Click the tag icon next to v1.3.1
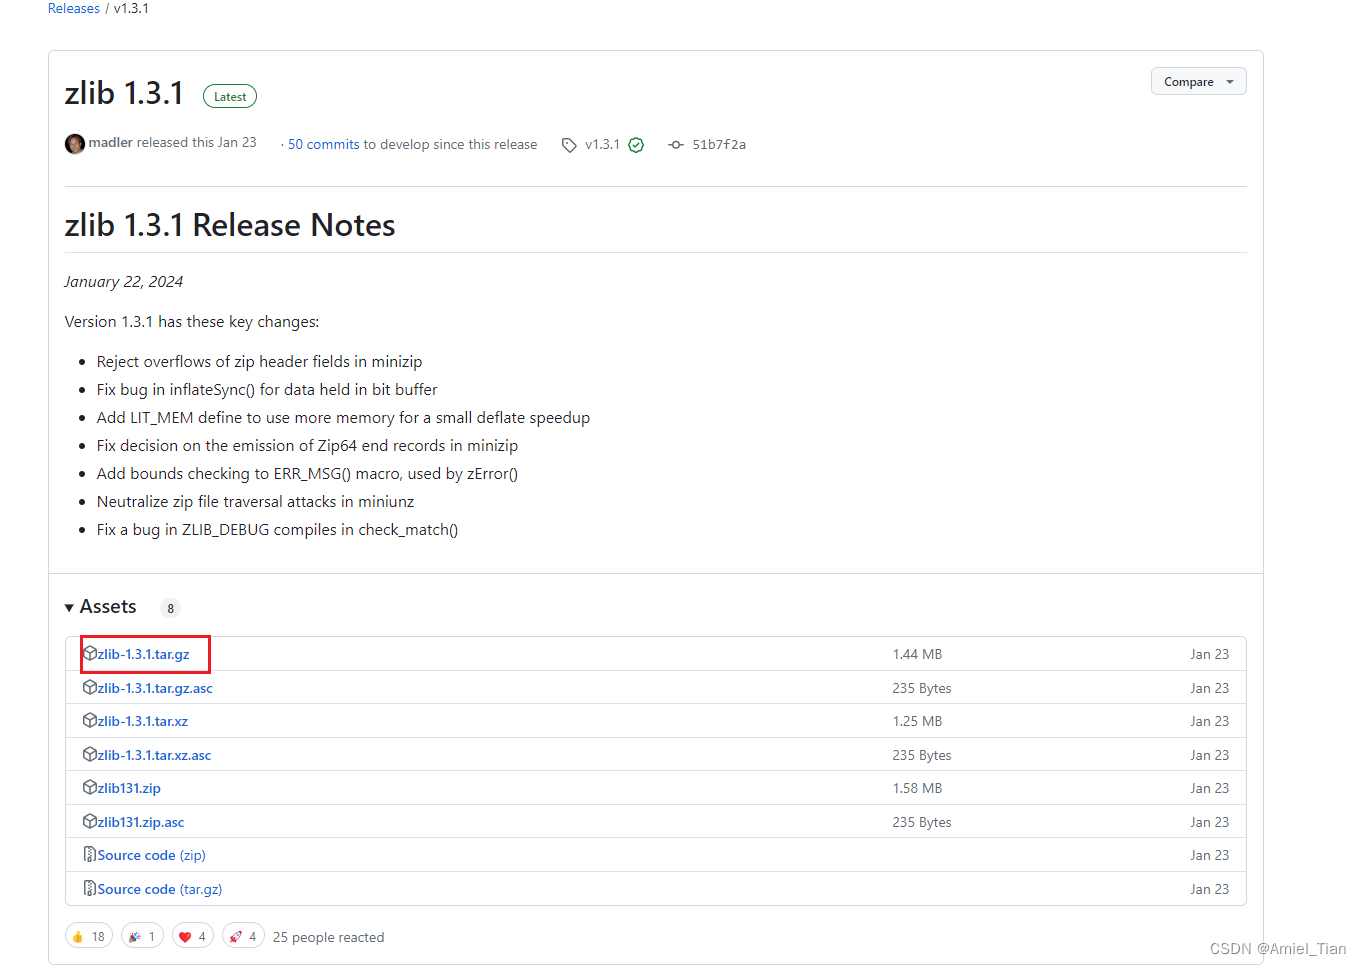 [x=569, y=145]
